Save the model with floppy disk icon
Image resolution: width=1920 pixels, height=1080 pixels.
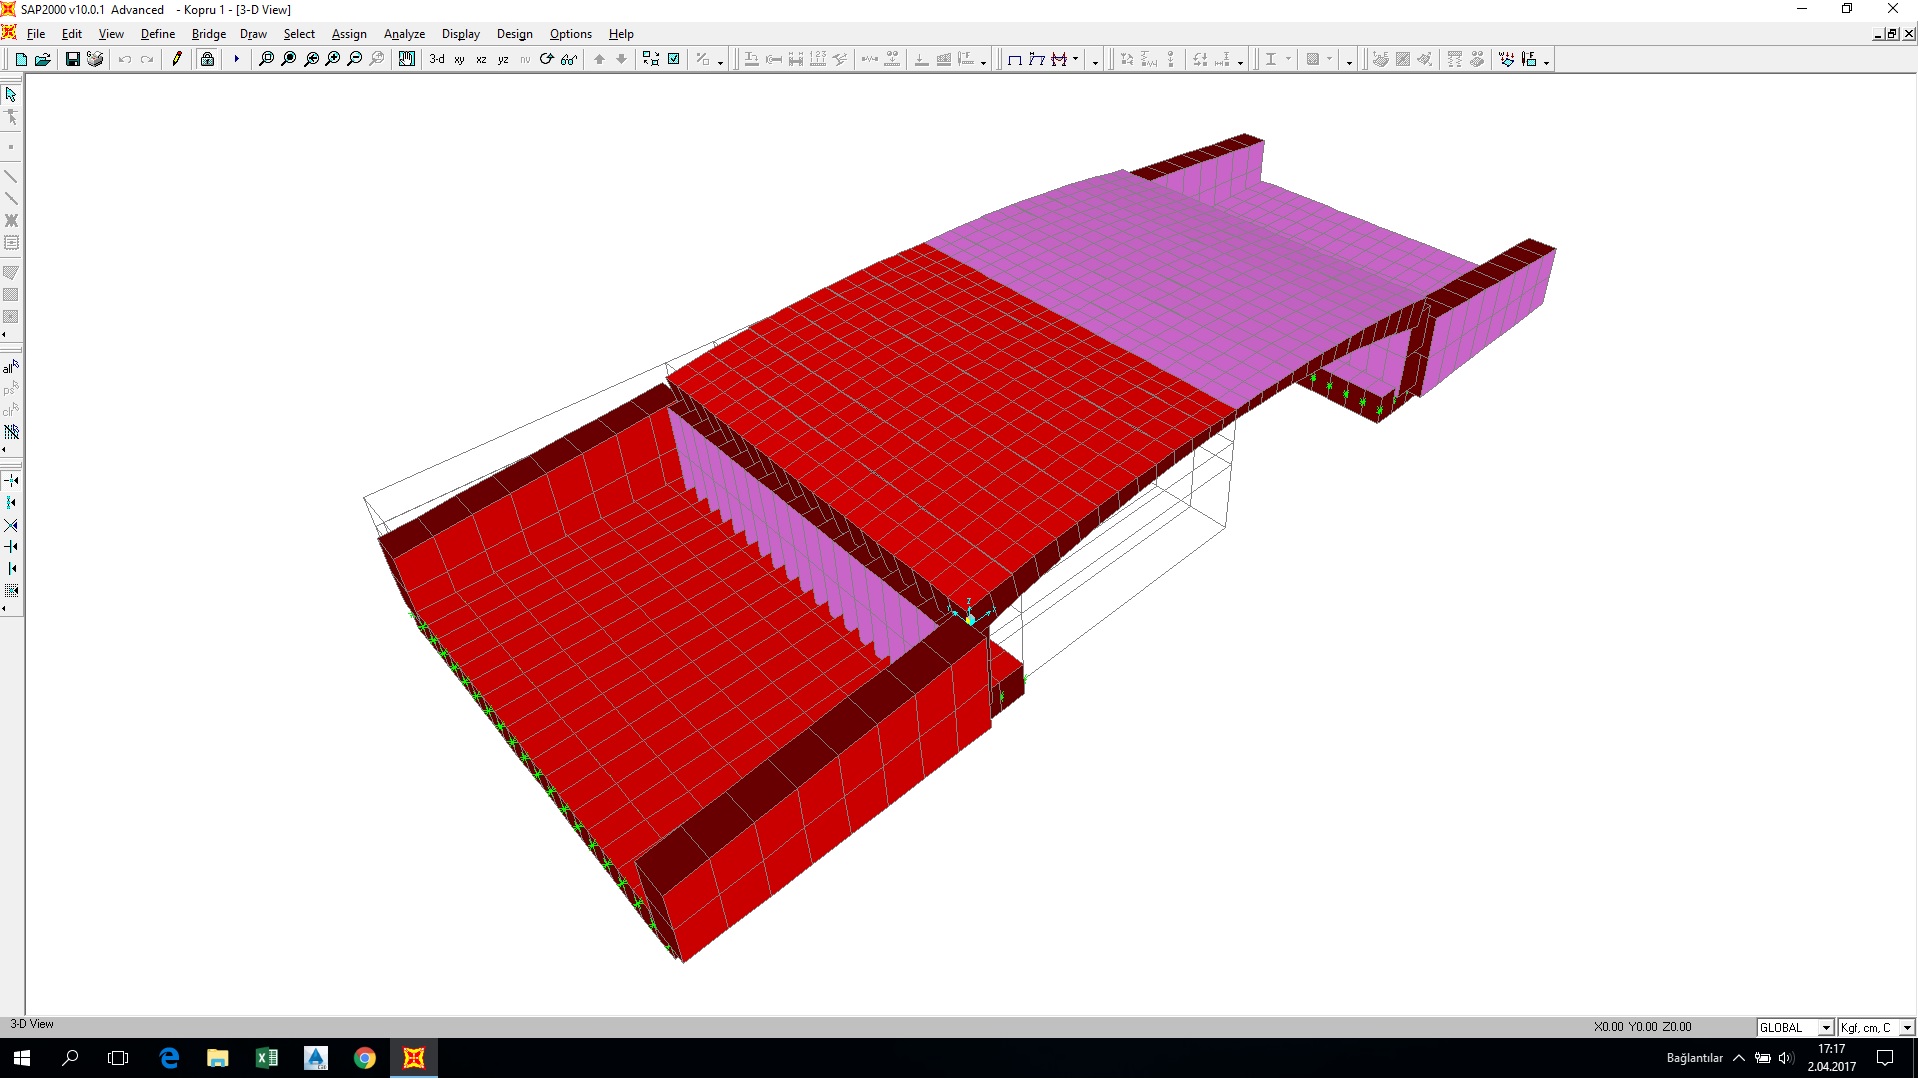pos(72,60)
